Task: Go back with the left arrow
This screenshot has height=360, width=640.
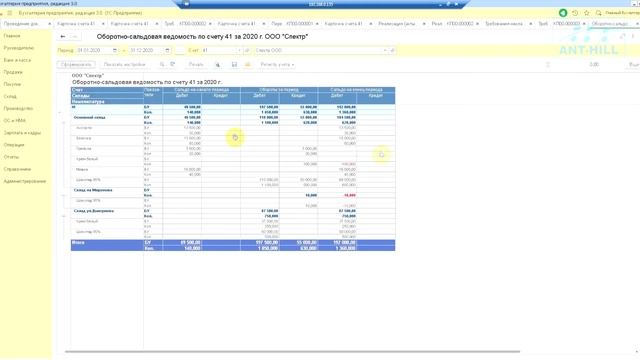Action: click(x=63, y=36)
